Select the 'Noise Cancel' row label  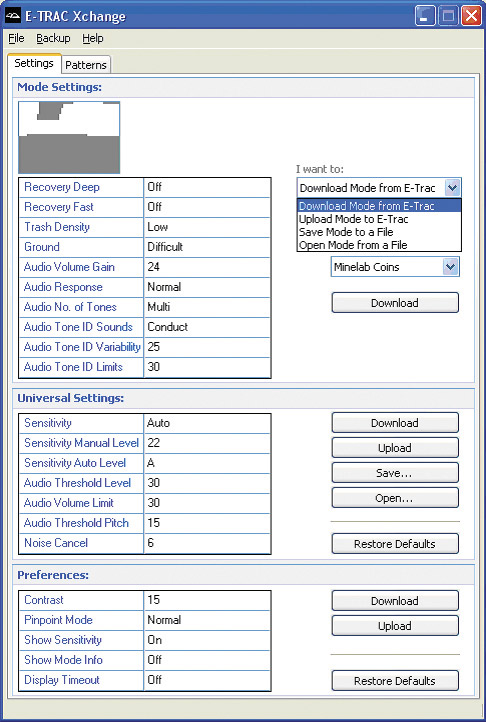coord(56,543)
